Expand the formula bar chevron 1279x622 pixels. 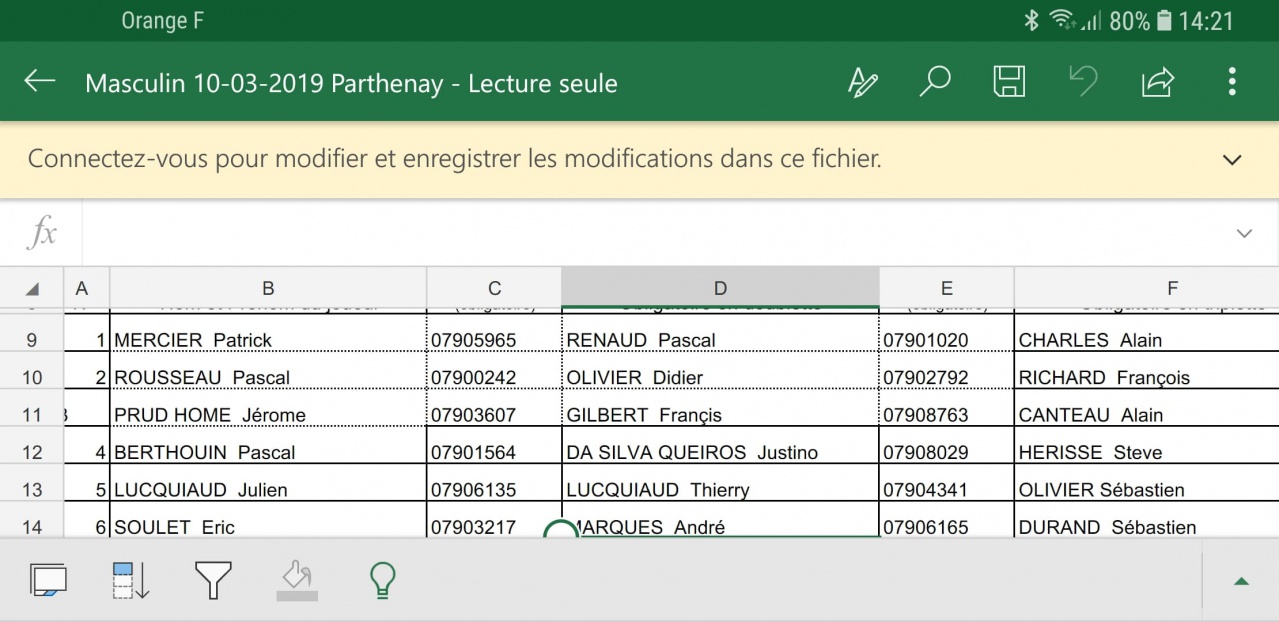coord(1244,234)
